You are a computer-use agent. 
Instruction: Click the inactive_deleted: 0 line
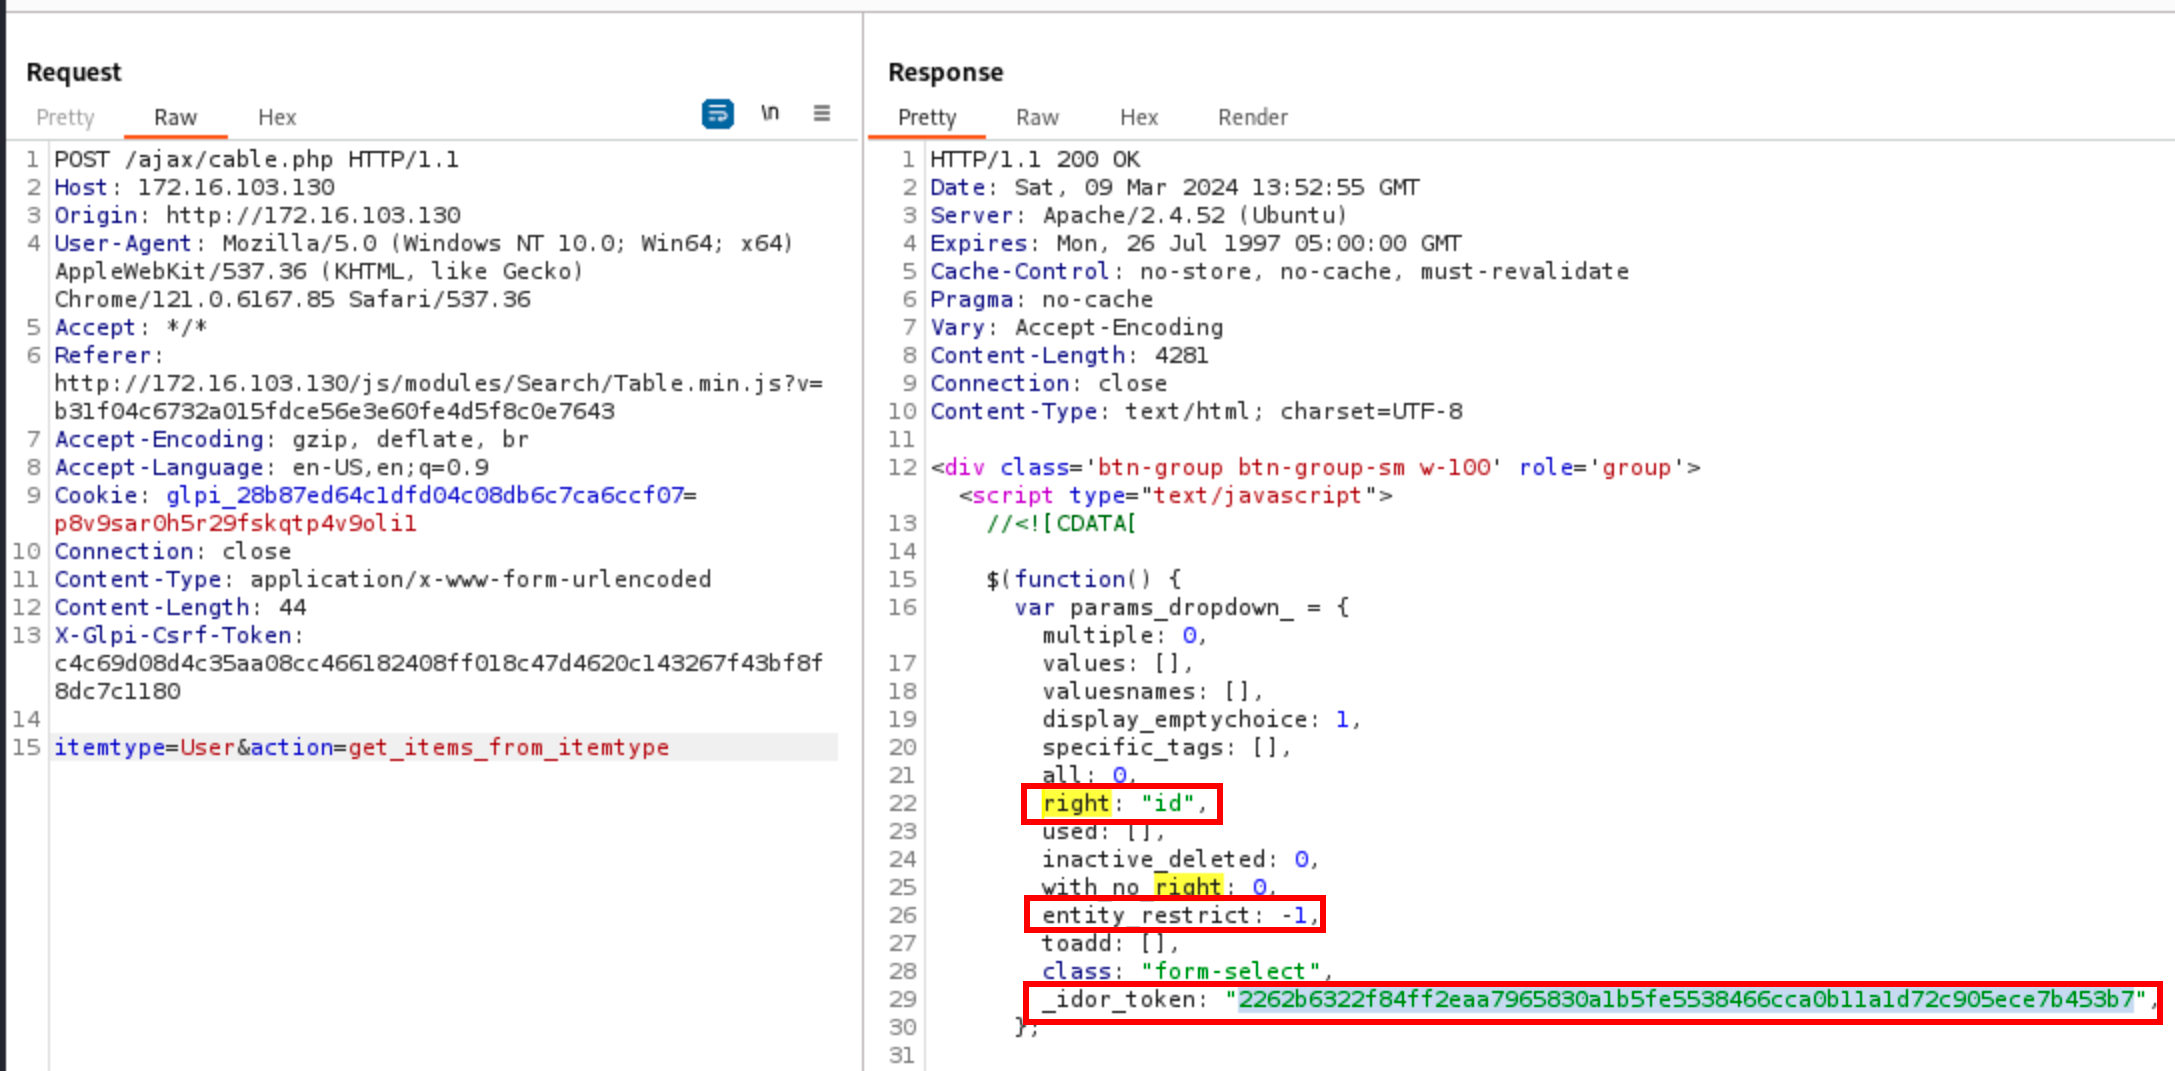click(1180, 859)
